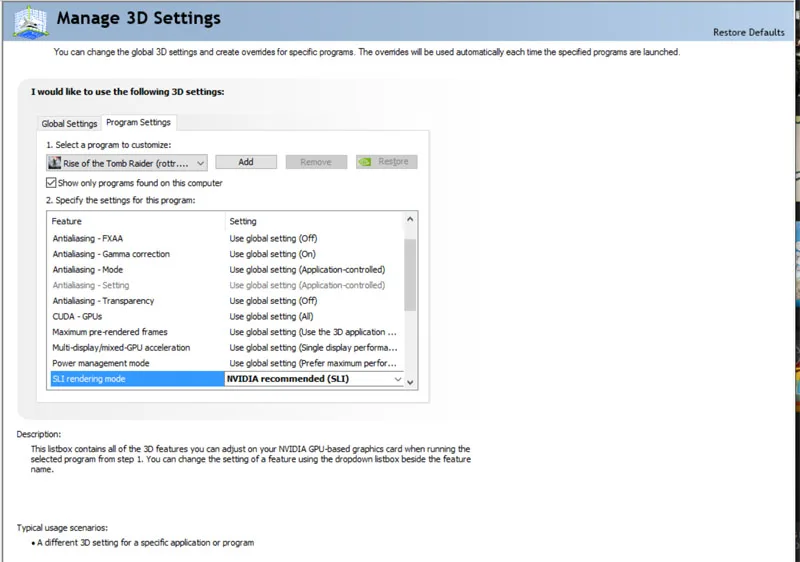Choose the Maximum pre-rendered frames row

109,332
